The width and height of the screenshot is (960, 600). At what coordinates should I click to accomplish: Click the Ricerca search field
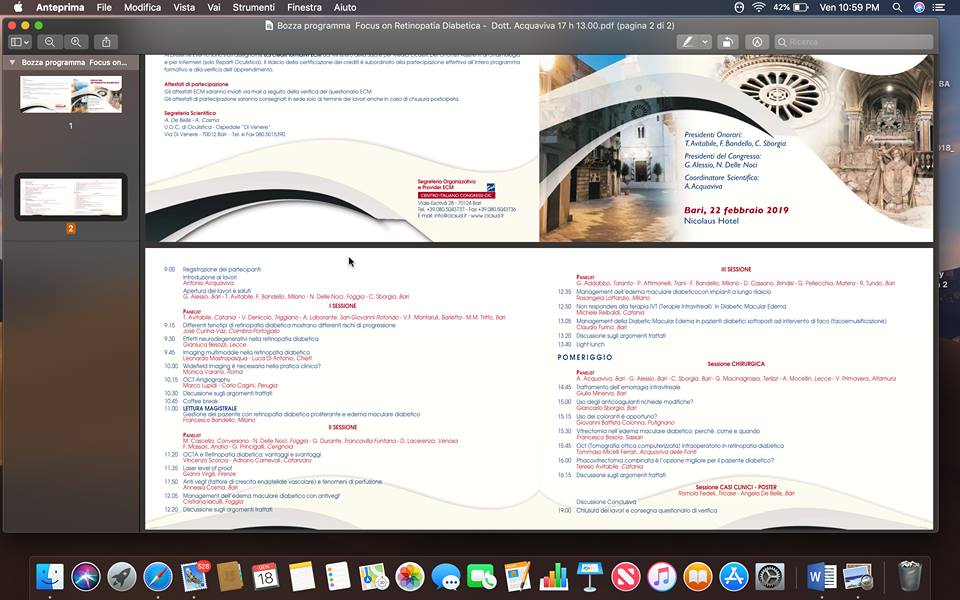854,42
